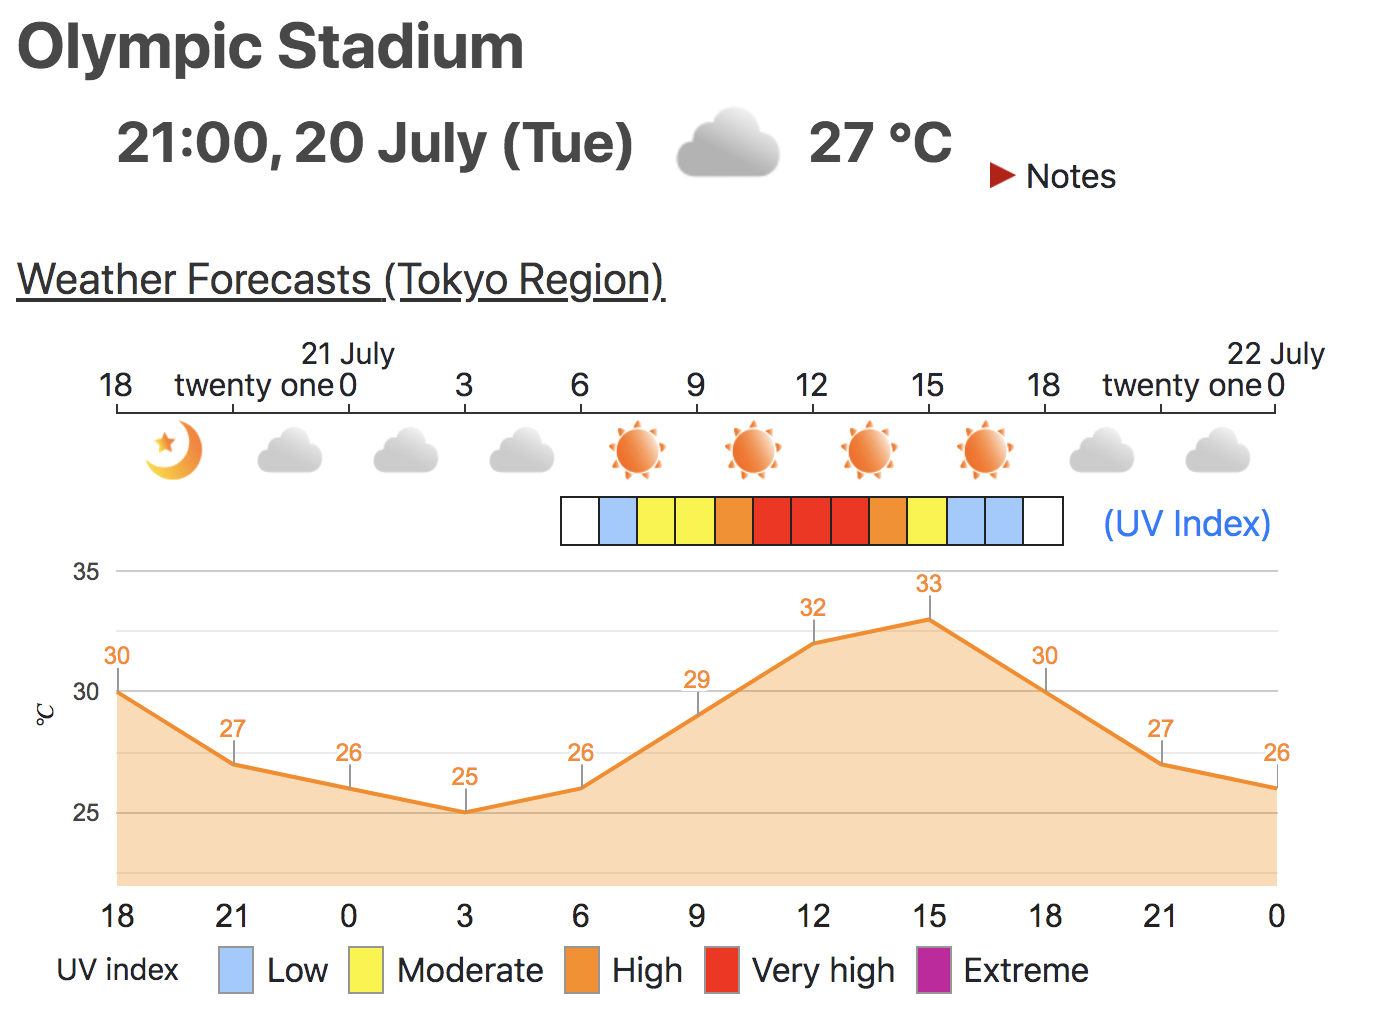Click the large cloud icon beside 27 °C
Screen dimensions: 1374x1034
click(727, 144)
